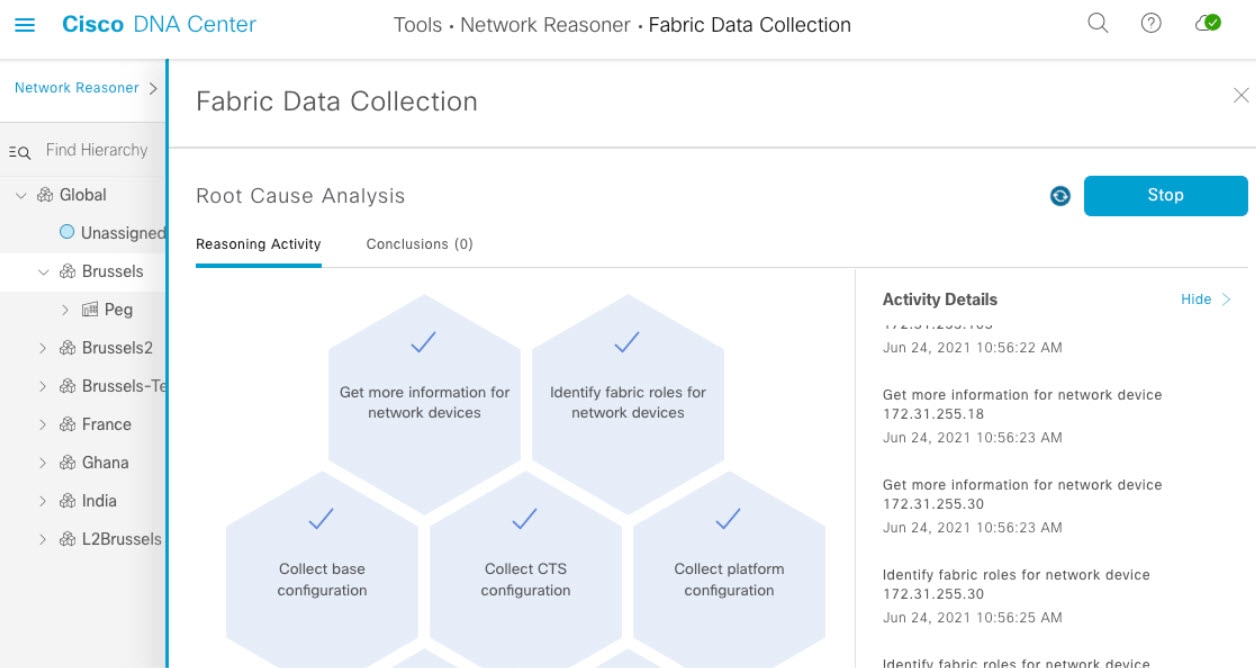Select the Ghana site label
Image resolution: width=1256 pixels, height=668 pixels.
point(105,462)
